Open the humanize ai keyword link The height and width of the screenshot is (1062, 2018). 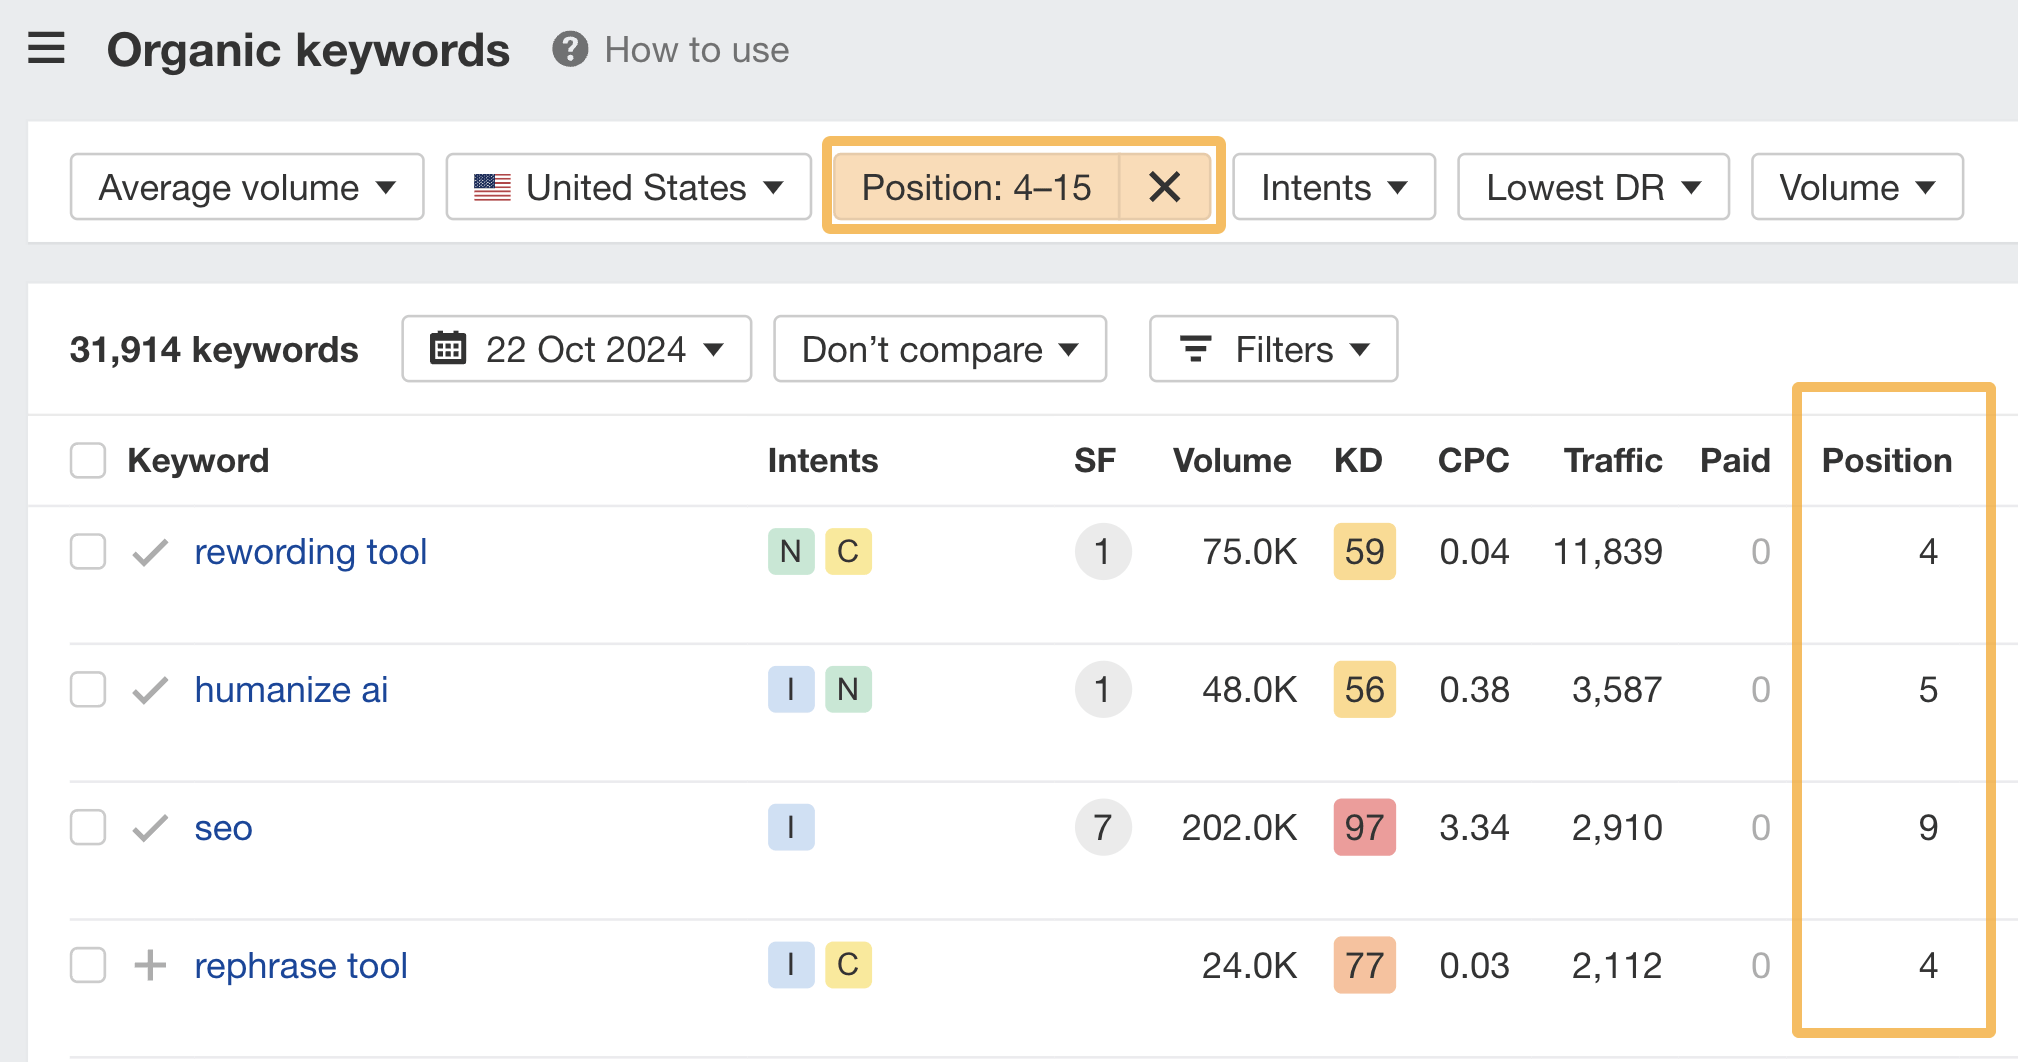[291, 690]
